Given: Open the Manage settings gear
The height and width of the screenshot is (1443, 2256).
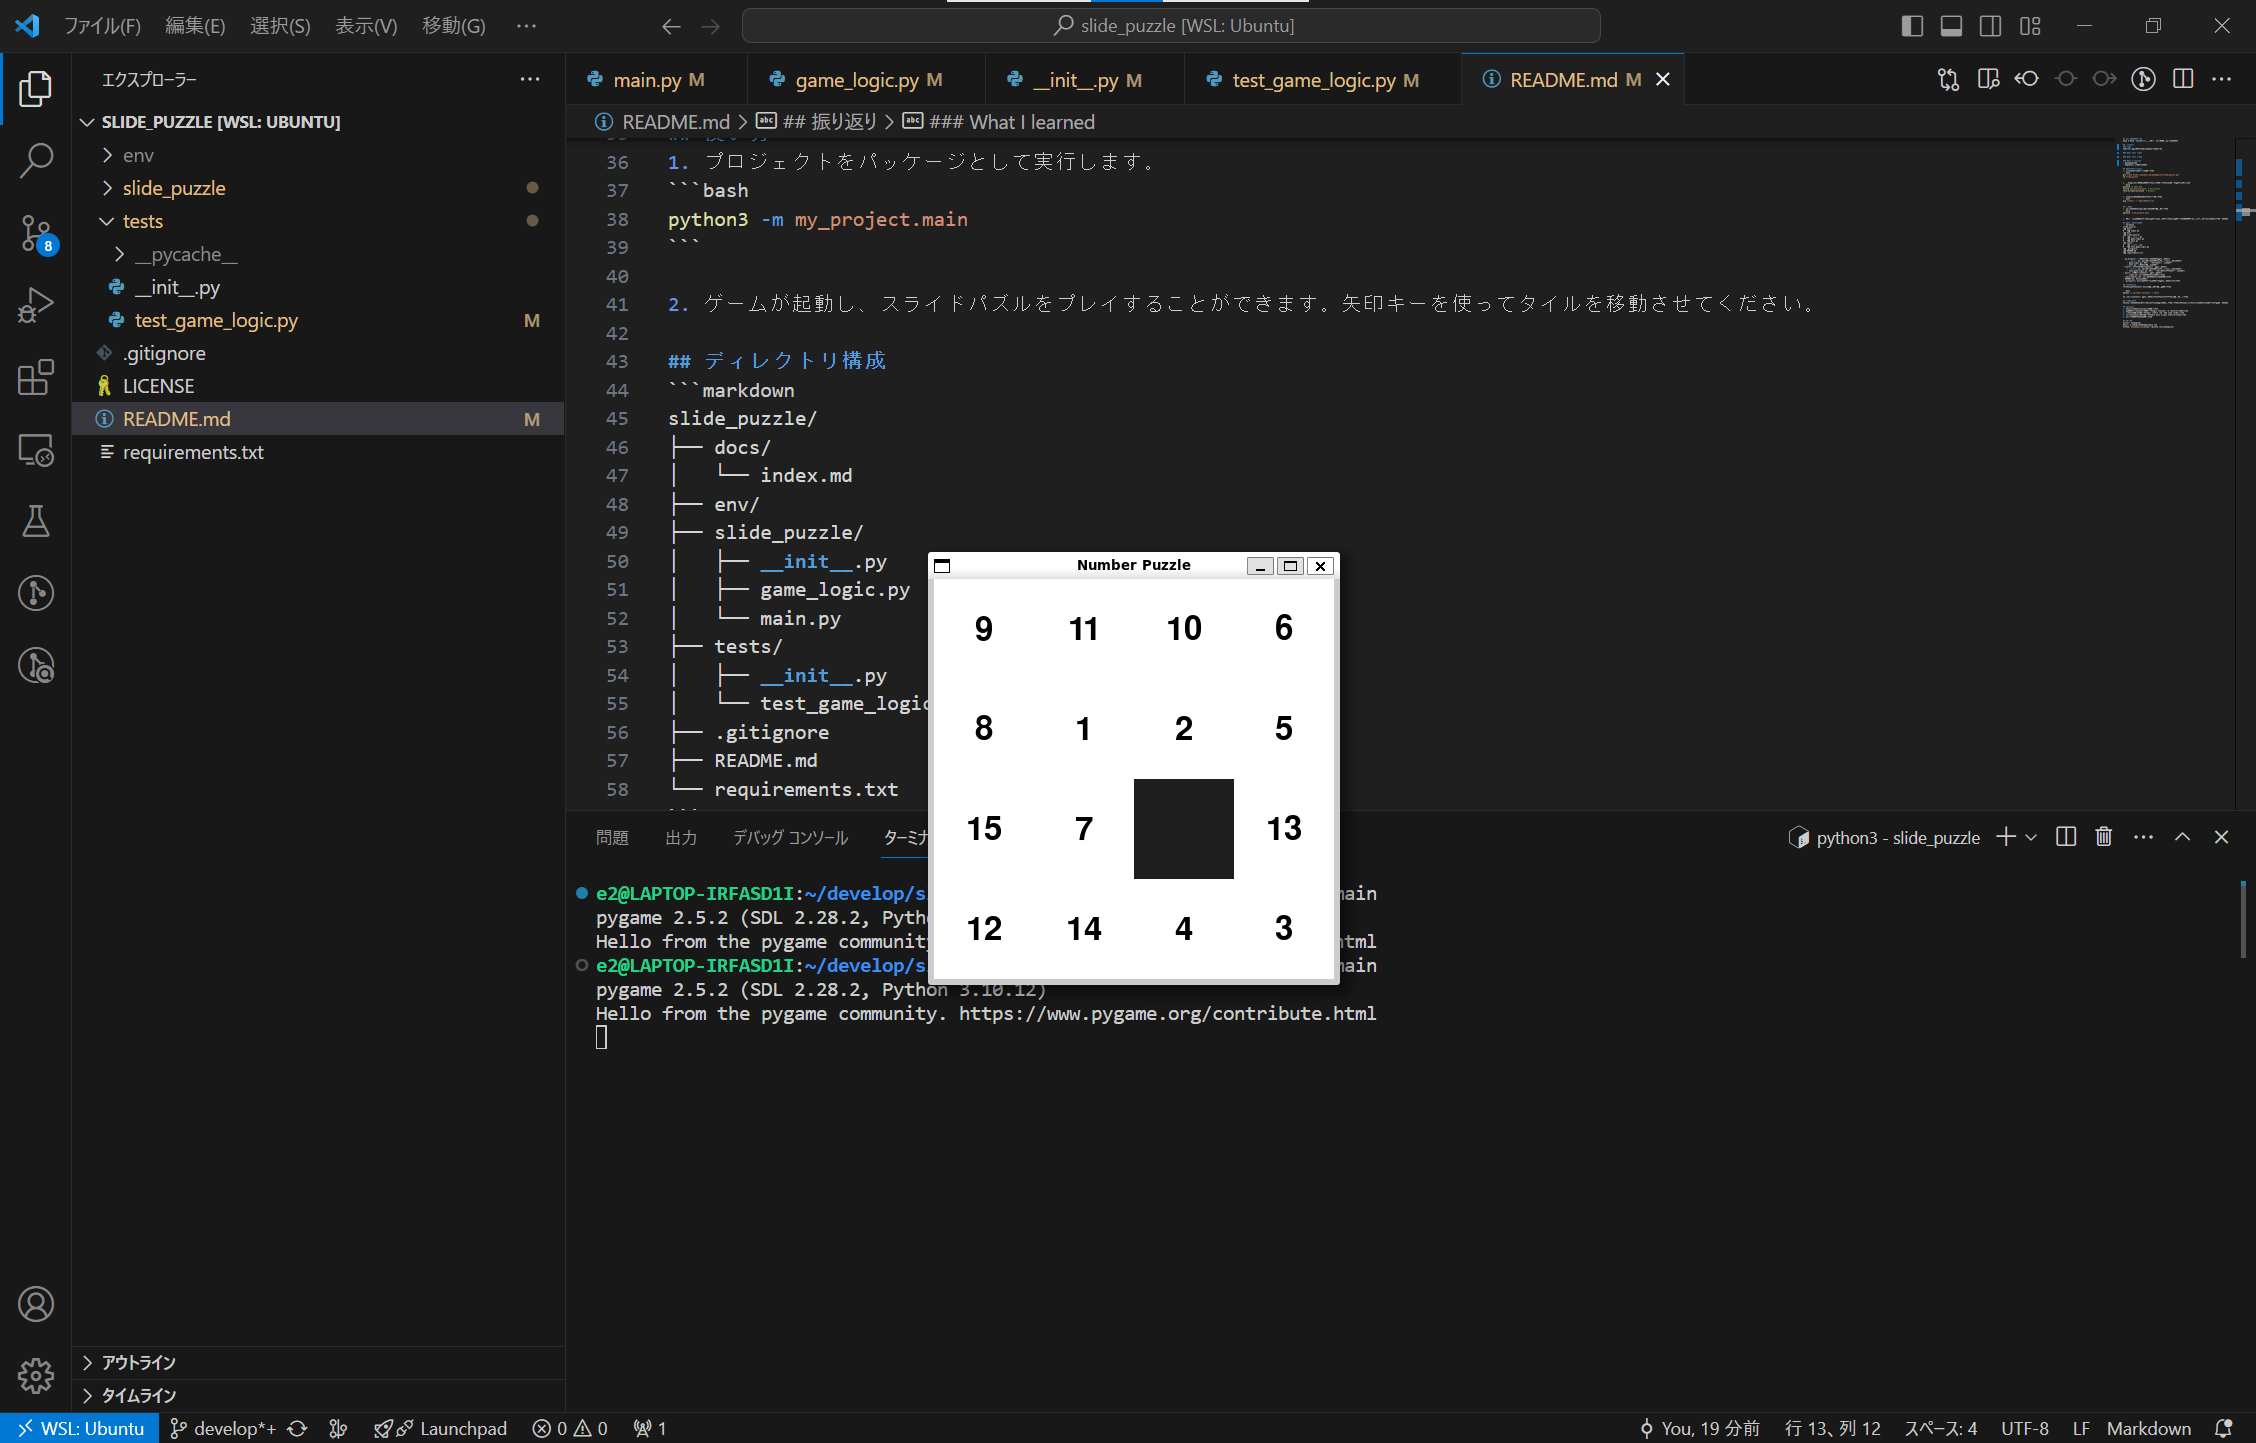Looking at the screenshot, I should click(36, 1376).
